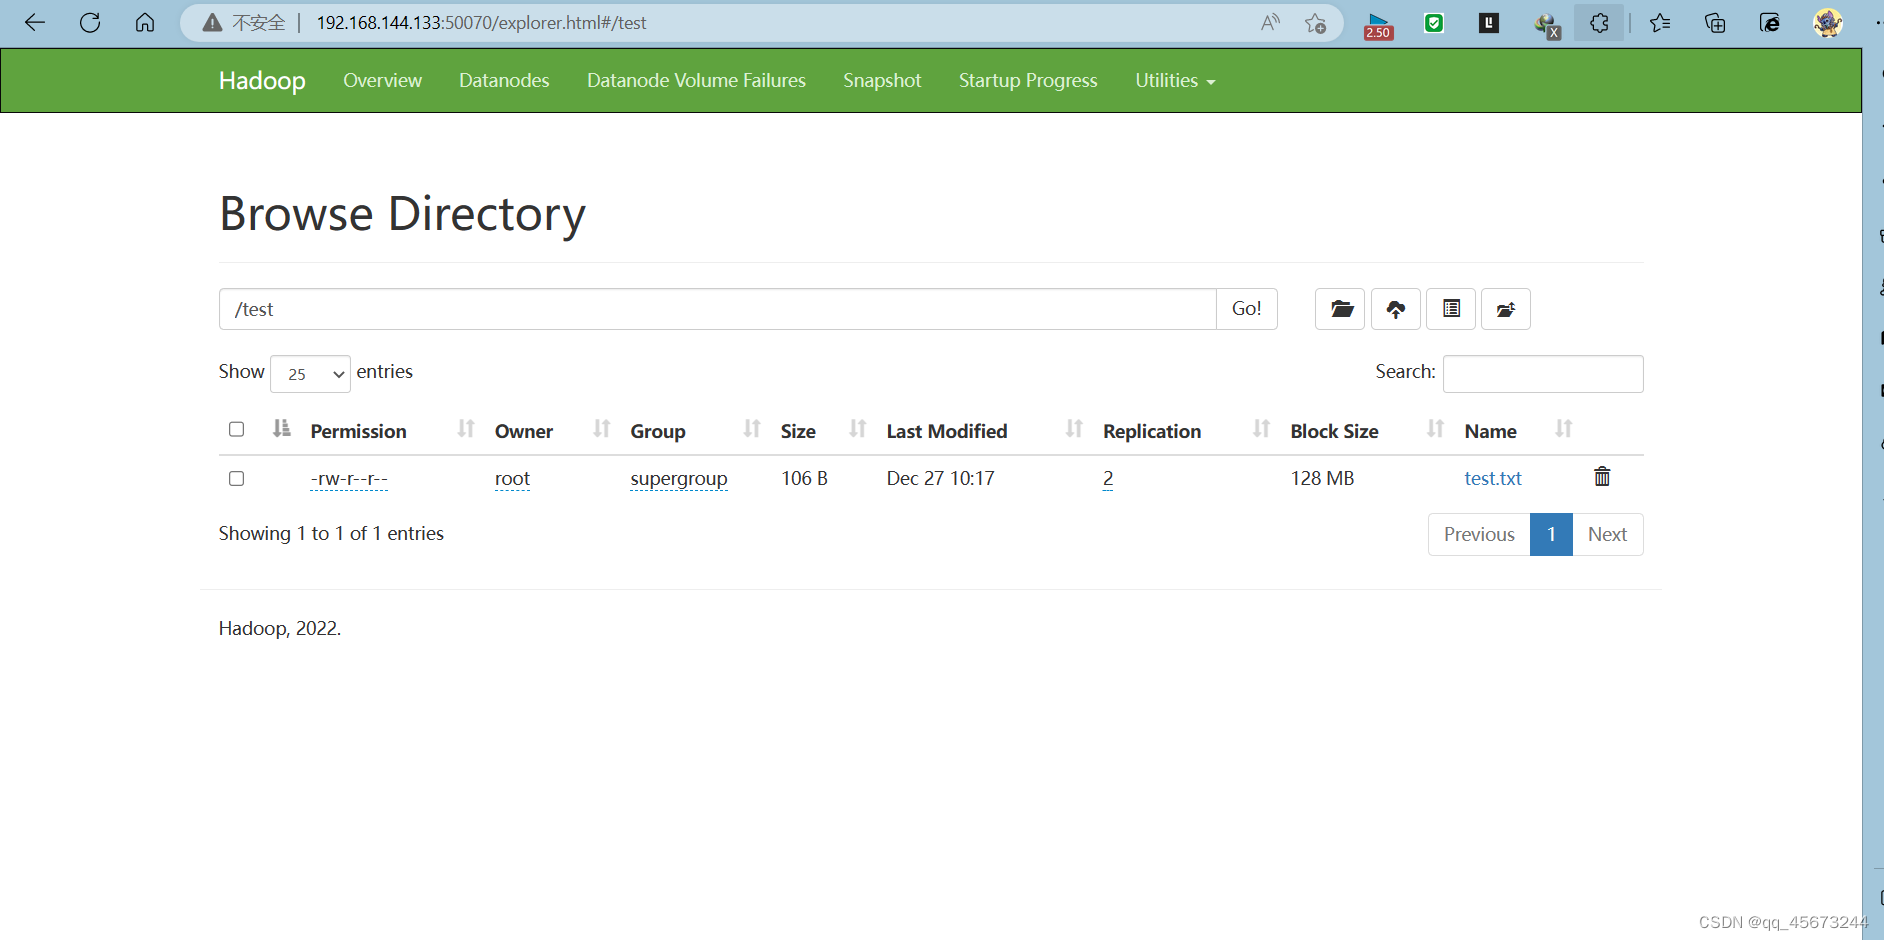The width and height of the screenshot is (1884, 940).
Task: Click the Go! button
Action: point(1246,309)
